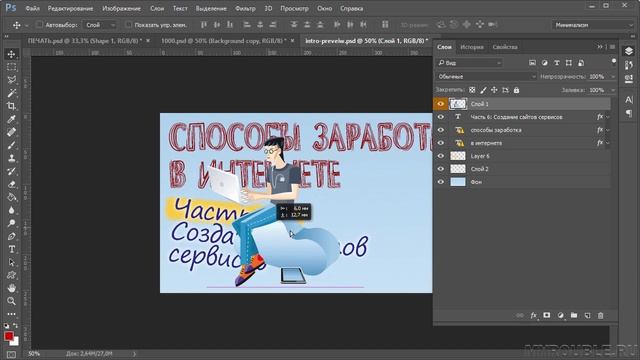
Task: Enable the Автовыбор checkbox
Action: click(39, 24)
